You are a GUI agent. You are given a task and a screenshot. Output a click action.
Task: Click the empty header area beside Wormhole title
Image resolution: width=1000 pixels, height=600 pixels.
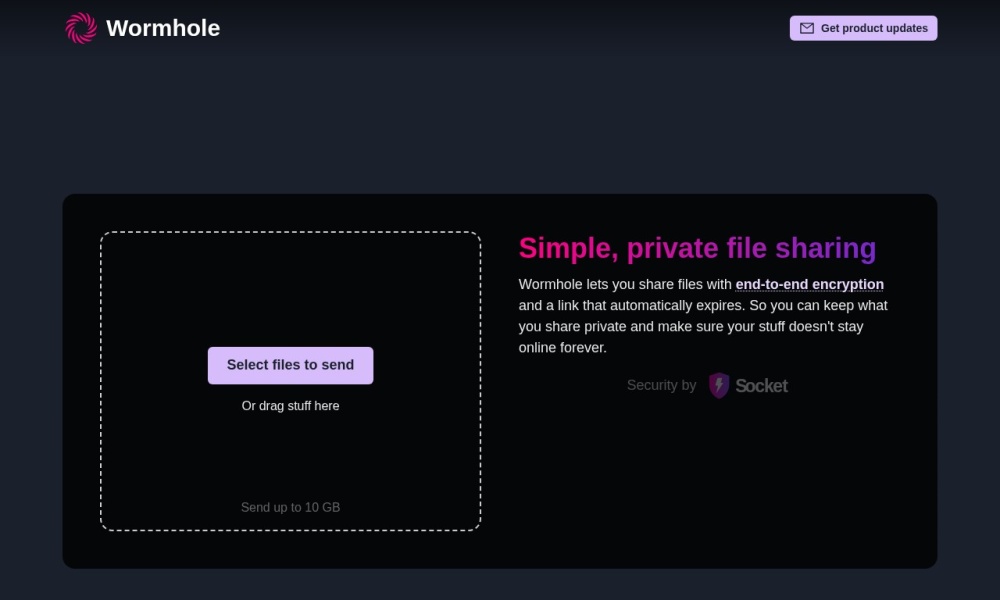click(500, 28)
